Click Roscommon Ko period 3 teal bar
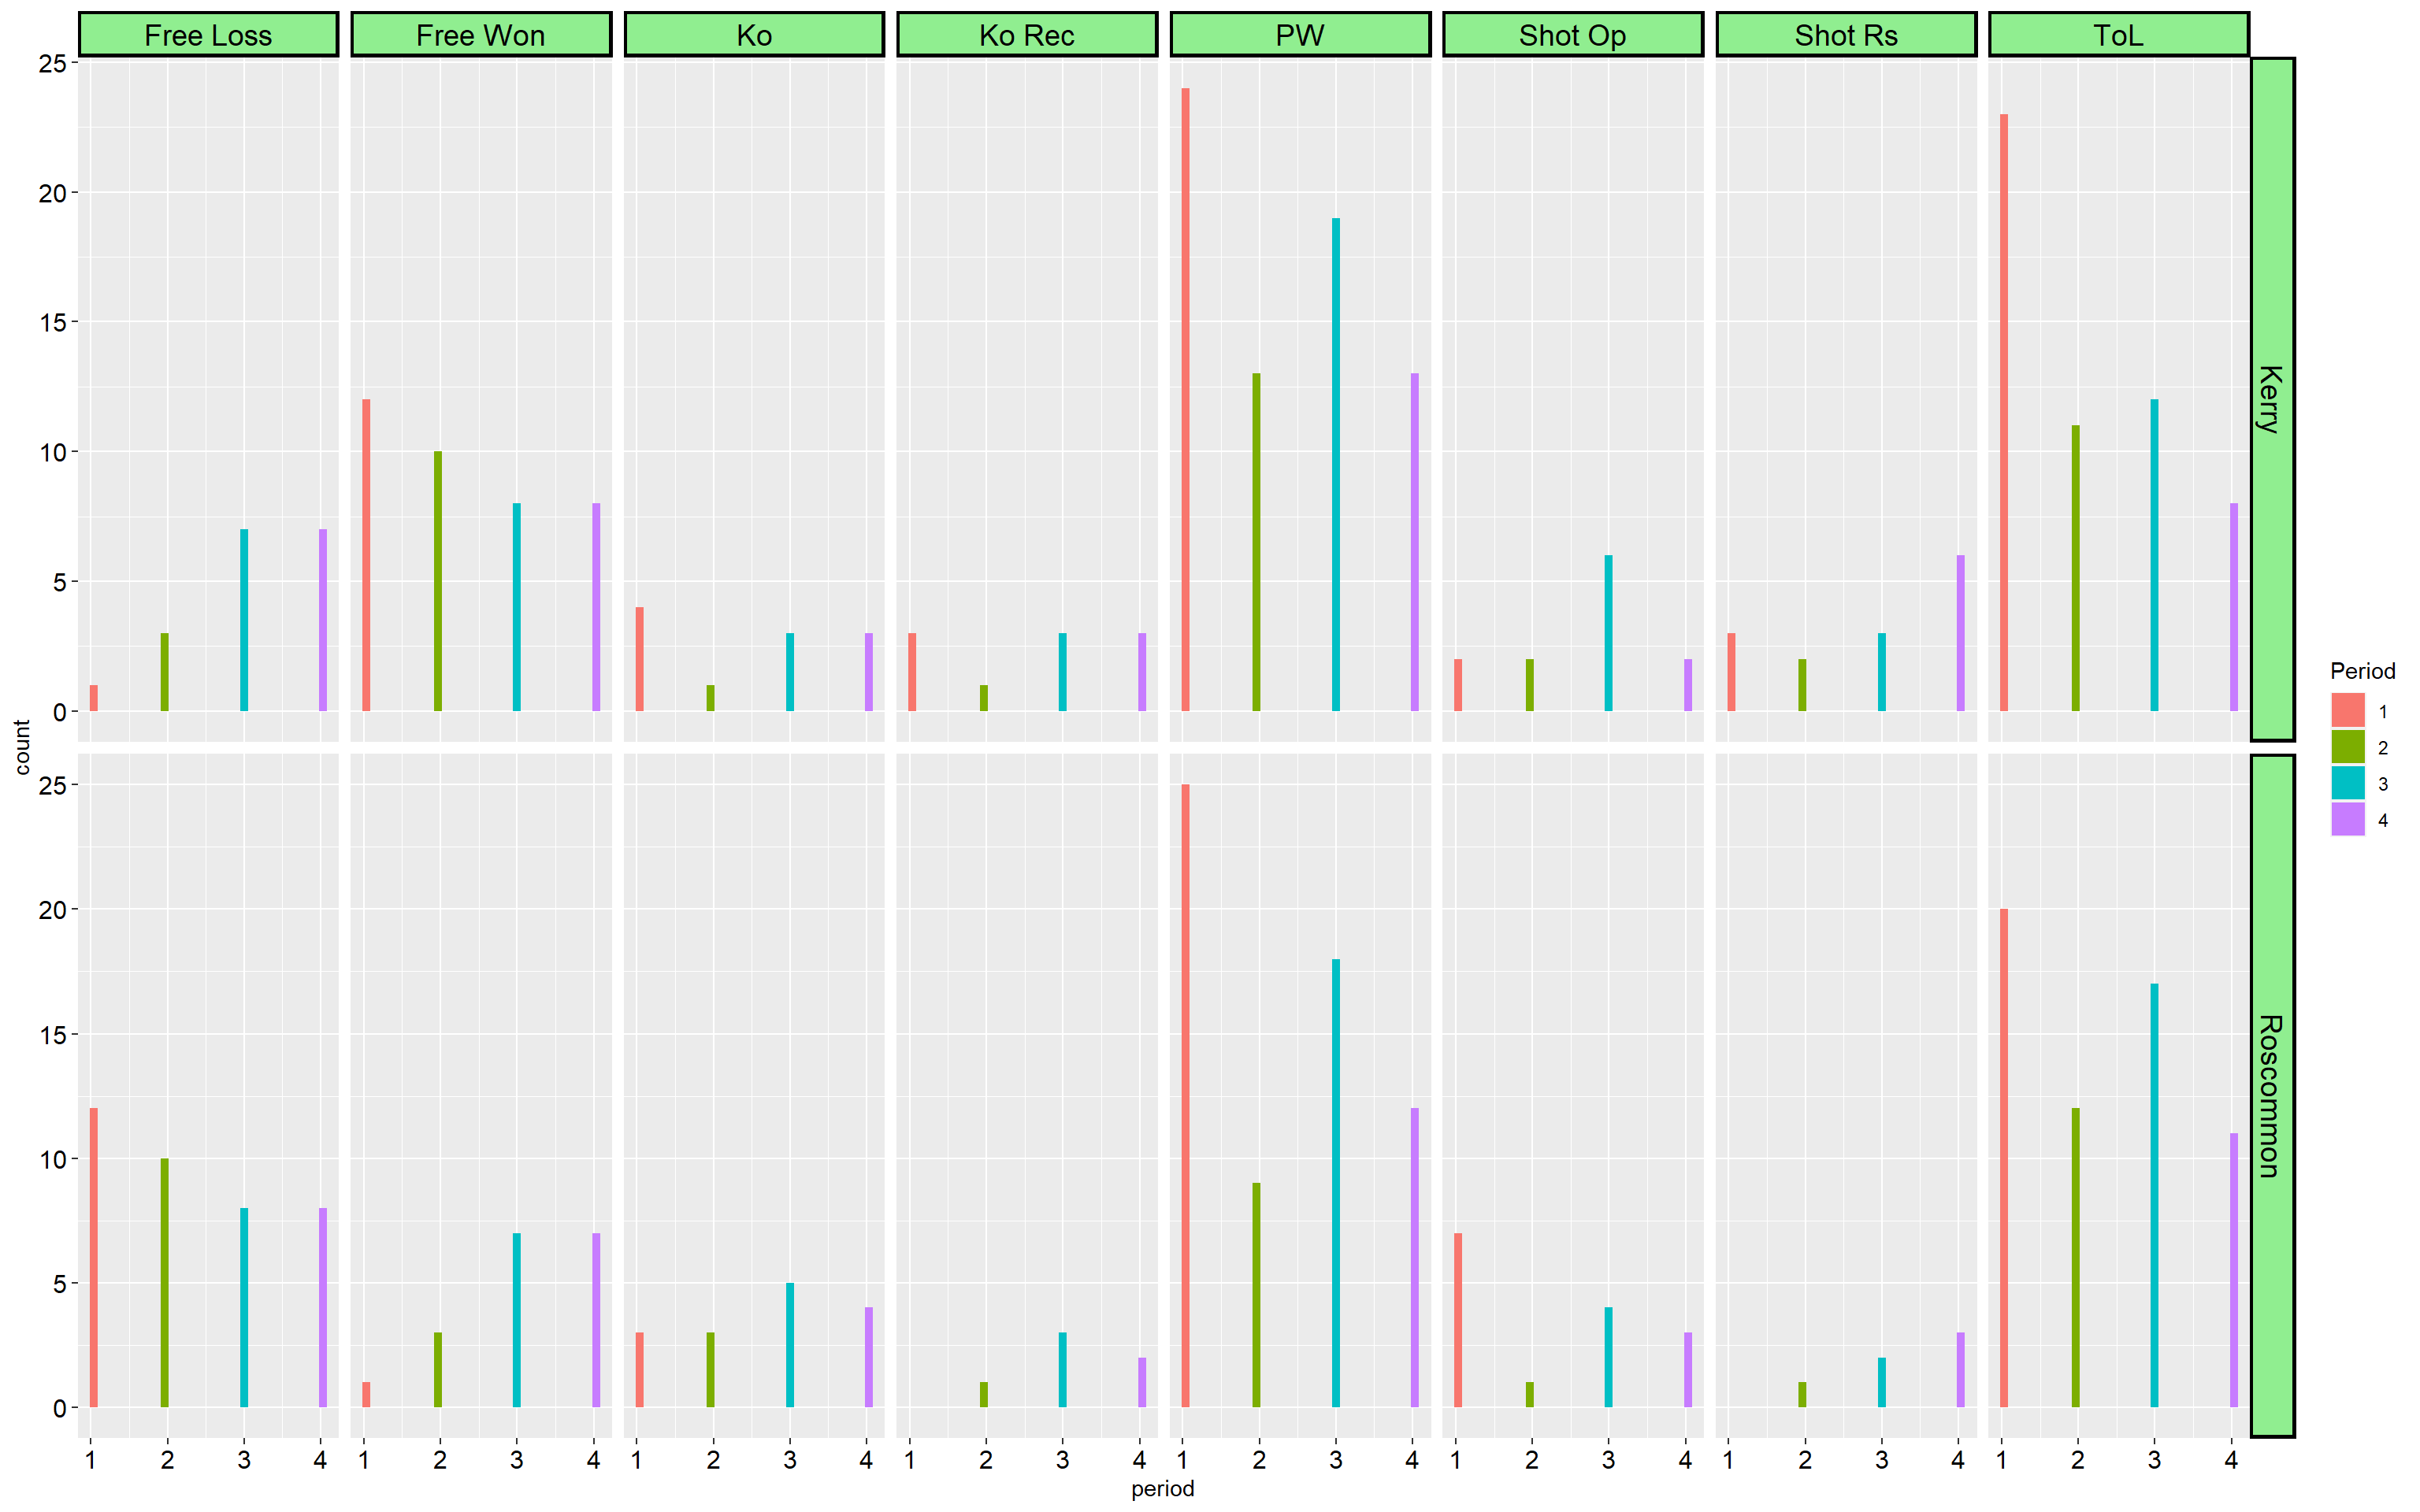Viewport: 2420px width, 1512px height. click(x=790, y=1345)
